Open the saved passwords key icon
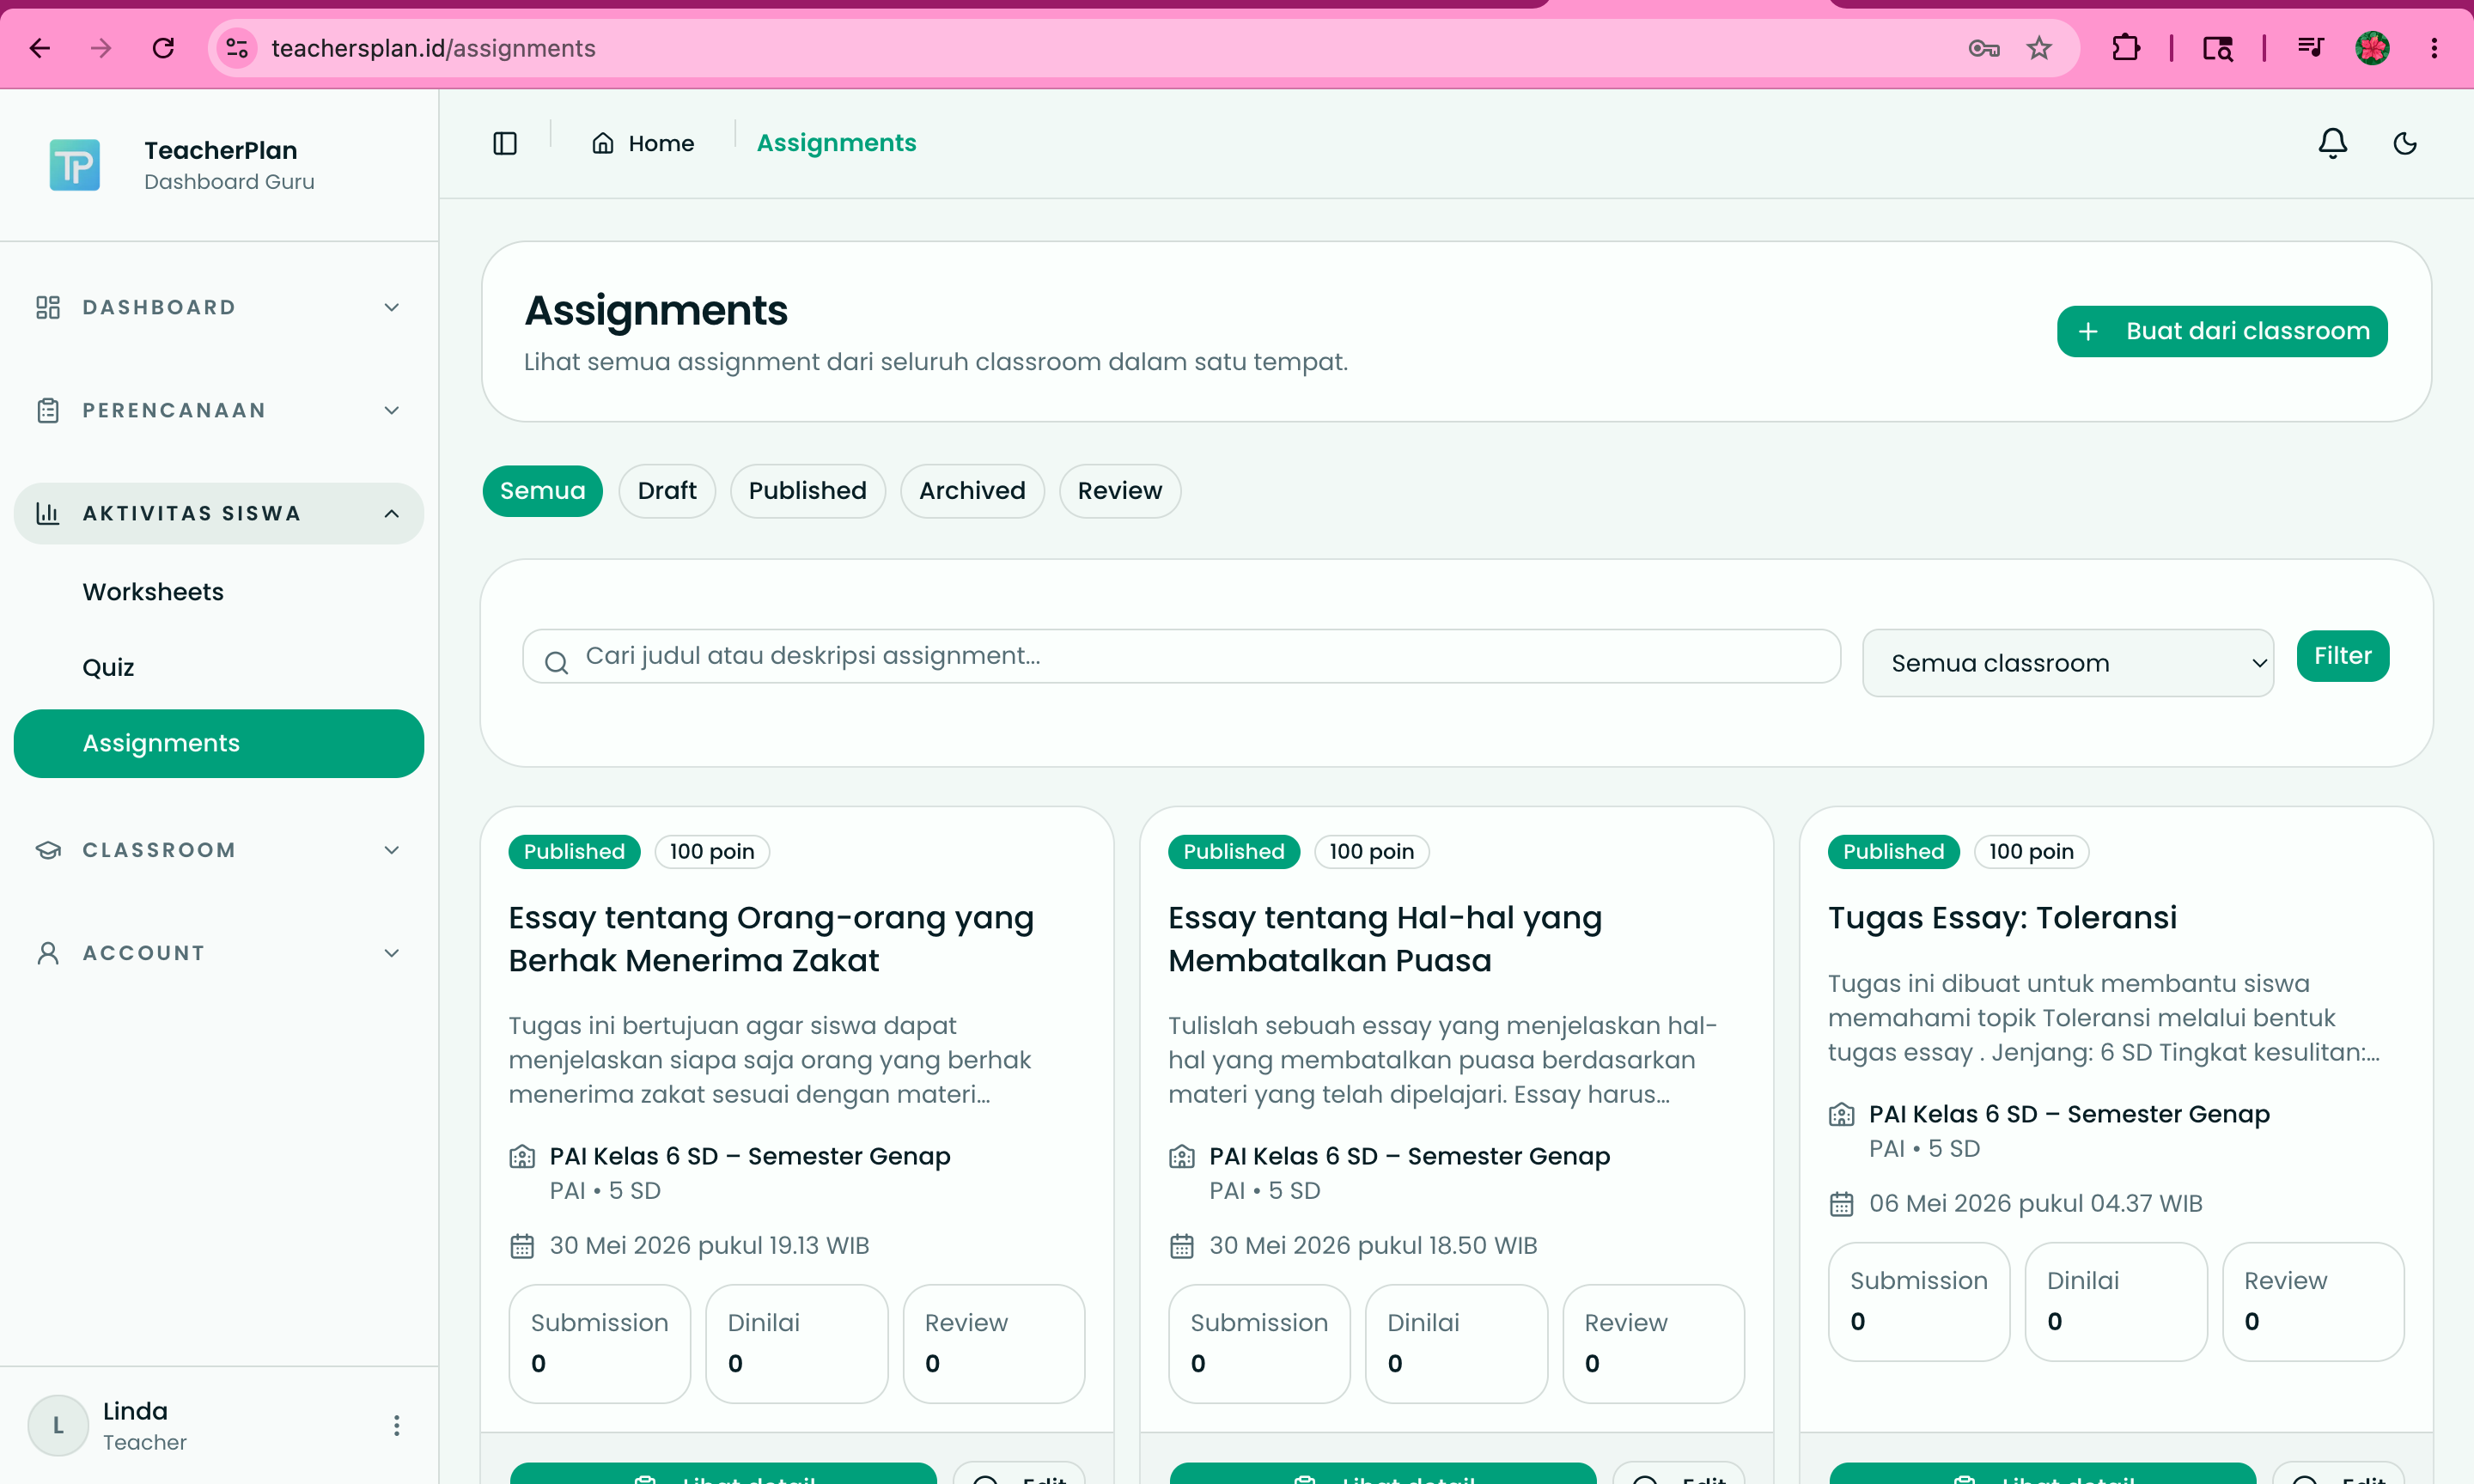 [1983, 48]
